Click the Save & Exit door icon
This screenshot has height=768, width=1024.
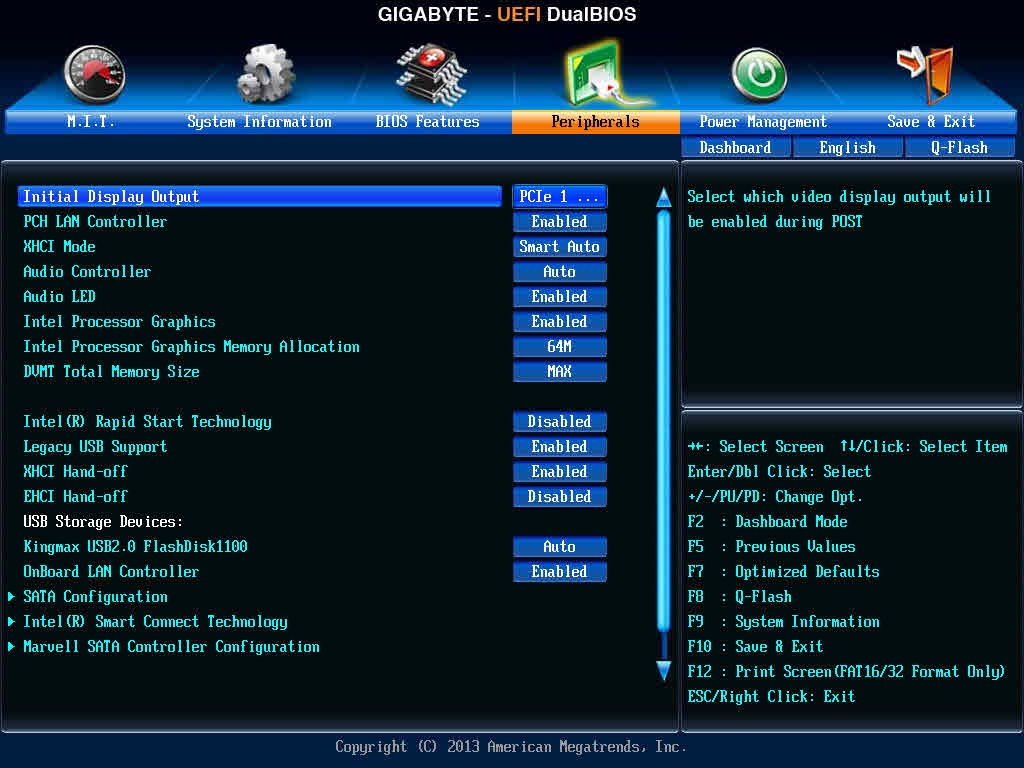[x=926, y=74]
